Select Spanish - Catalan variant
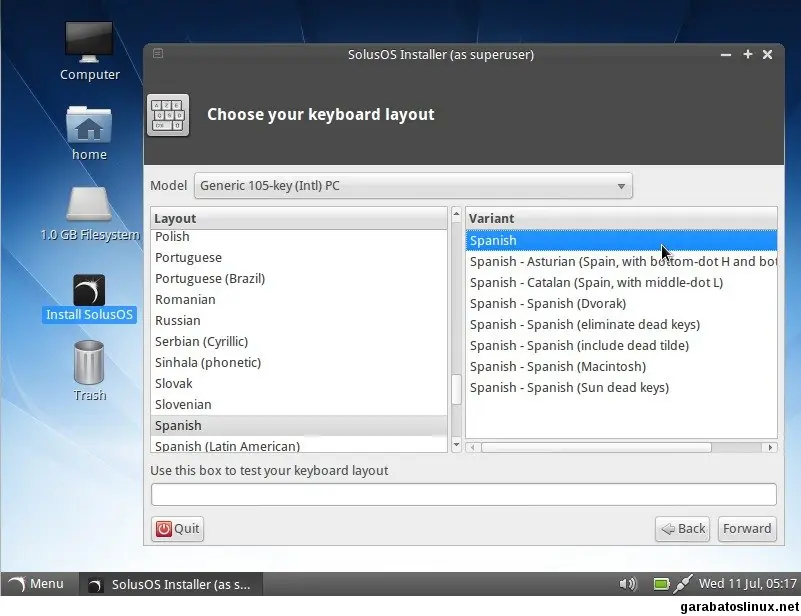This screenshot has height=616, width=801. 621,282
